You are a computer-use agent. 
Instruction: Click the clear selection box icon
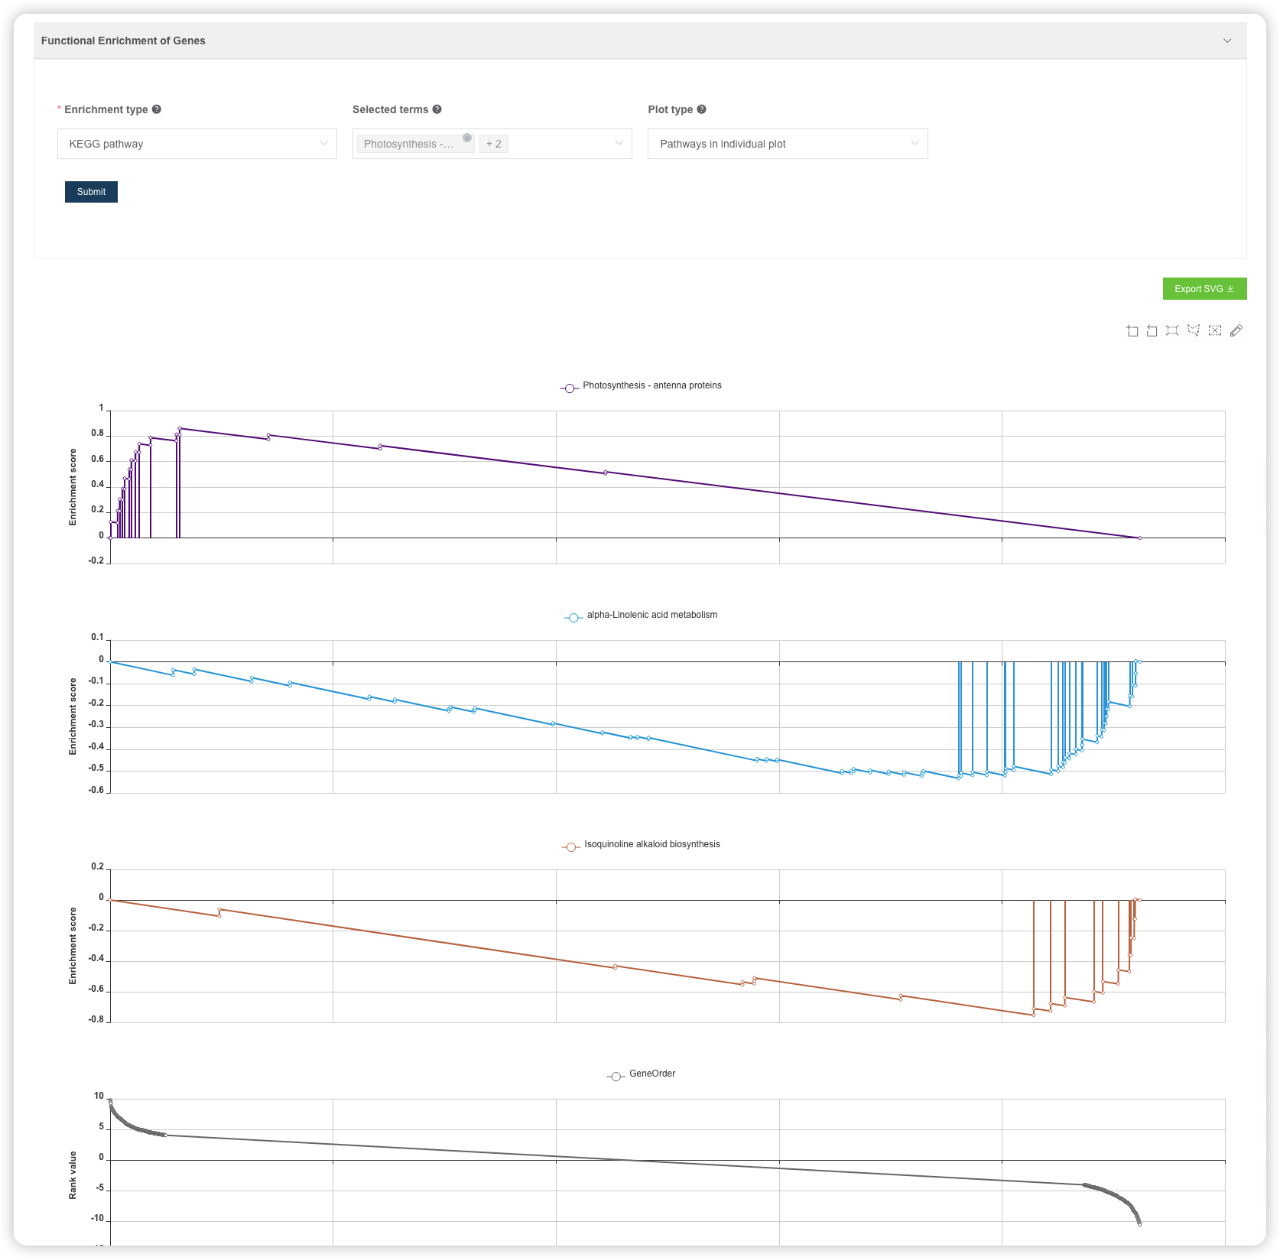pyautogui.click(x=1215, y=331)
